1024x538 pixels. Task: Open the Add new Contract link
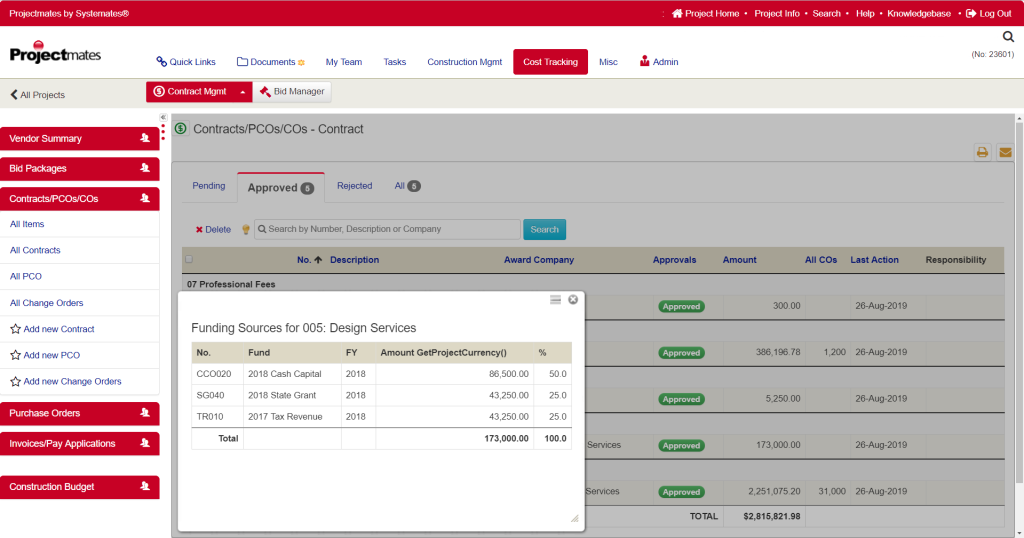click(x=59, y=329)
